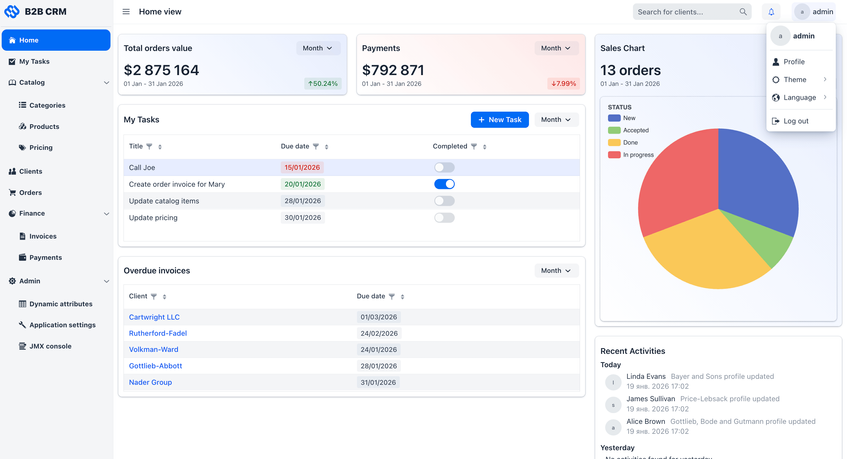Choose Log out in user menu
Image resolution: width=847 pixels, height=459 pixels.
click(x=796, y=121)
